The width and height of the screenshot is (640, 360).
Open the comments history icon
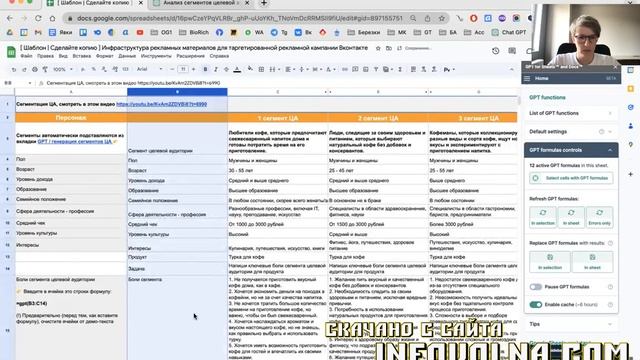click(512, 51)
